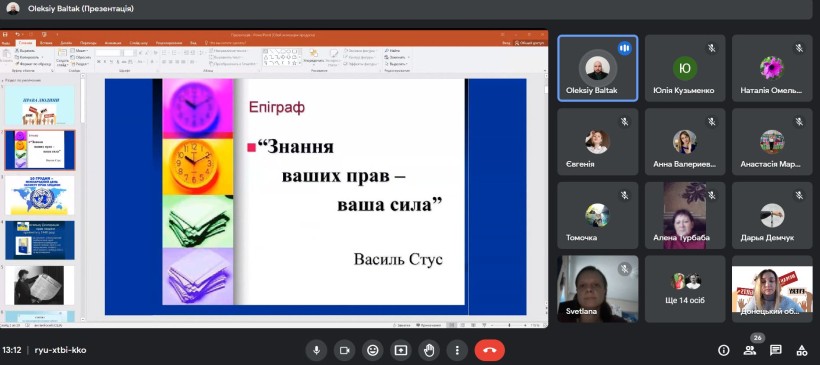Open the activities shapes icon
820x365 pixels.
(x=801, y=350)
